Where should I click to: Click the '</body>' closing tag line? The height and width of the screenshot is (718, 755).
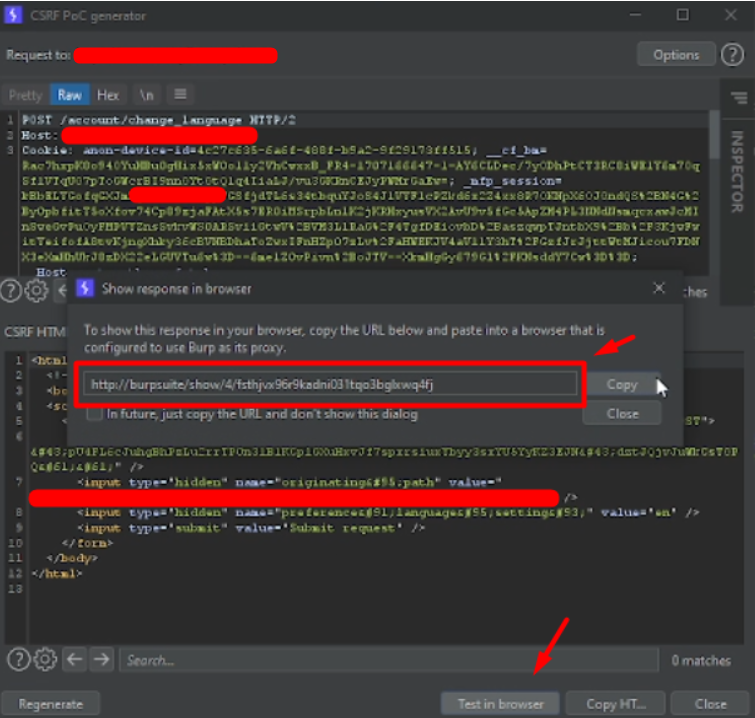point(72,559)
